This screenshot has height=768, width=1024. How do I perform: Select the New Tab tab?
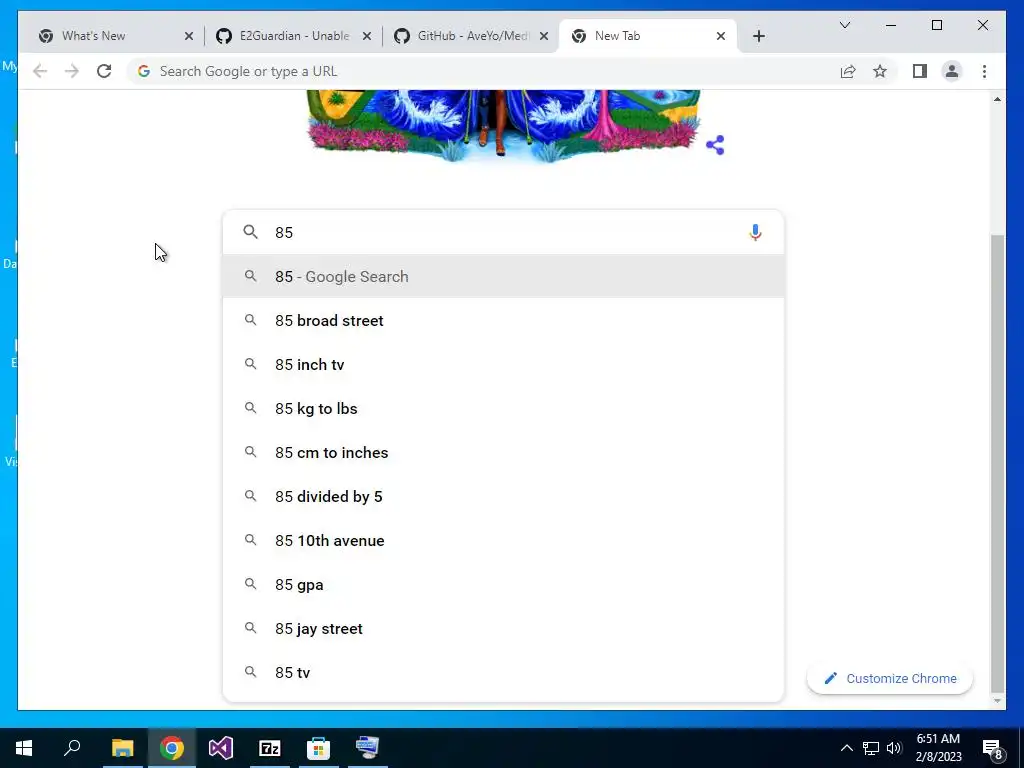647,36
